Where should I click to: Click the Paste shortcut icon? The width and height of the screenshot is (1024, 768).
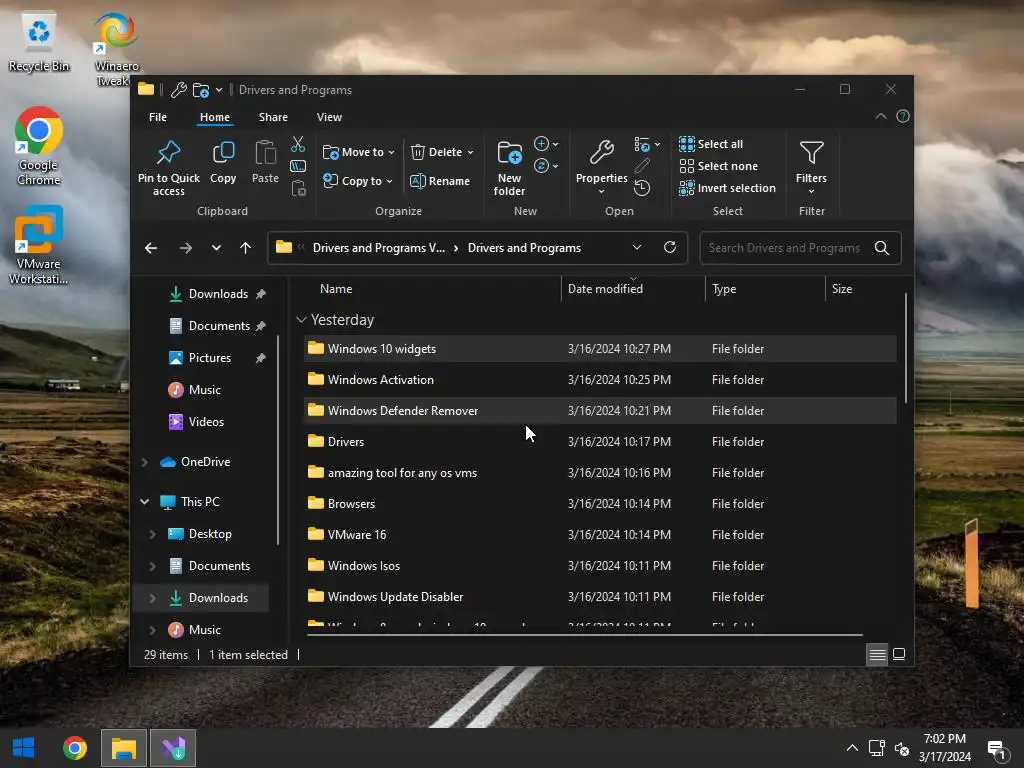[298, 188]
